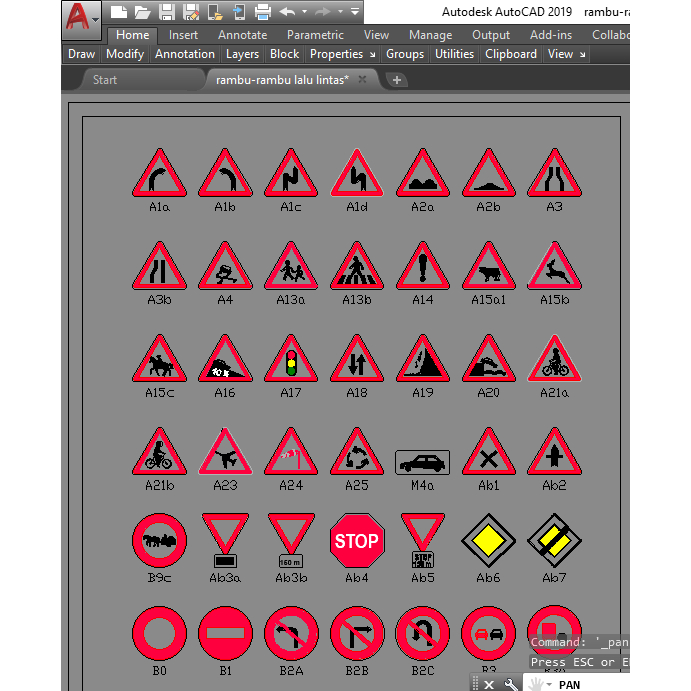This screenshot has height=691, width=691.
Task: Open the redo history dropdown arrow
Action: [x=340, y=12]
